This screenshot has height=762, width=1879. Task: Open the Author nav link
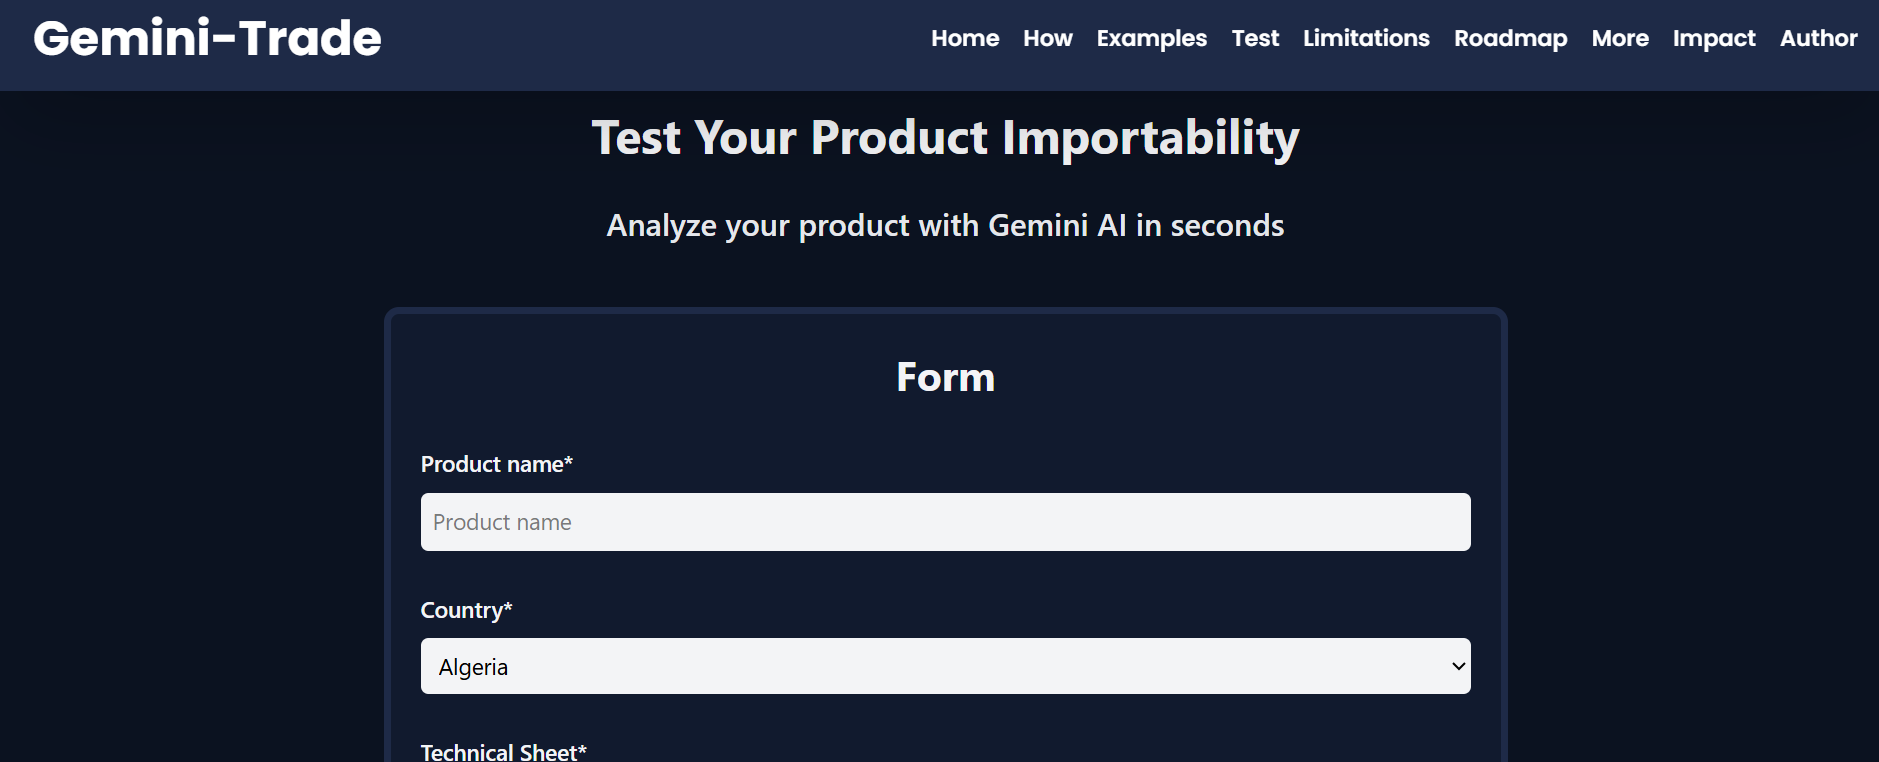[x=1818, y=38]
